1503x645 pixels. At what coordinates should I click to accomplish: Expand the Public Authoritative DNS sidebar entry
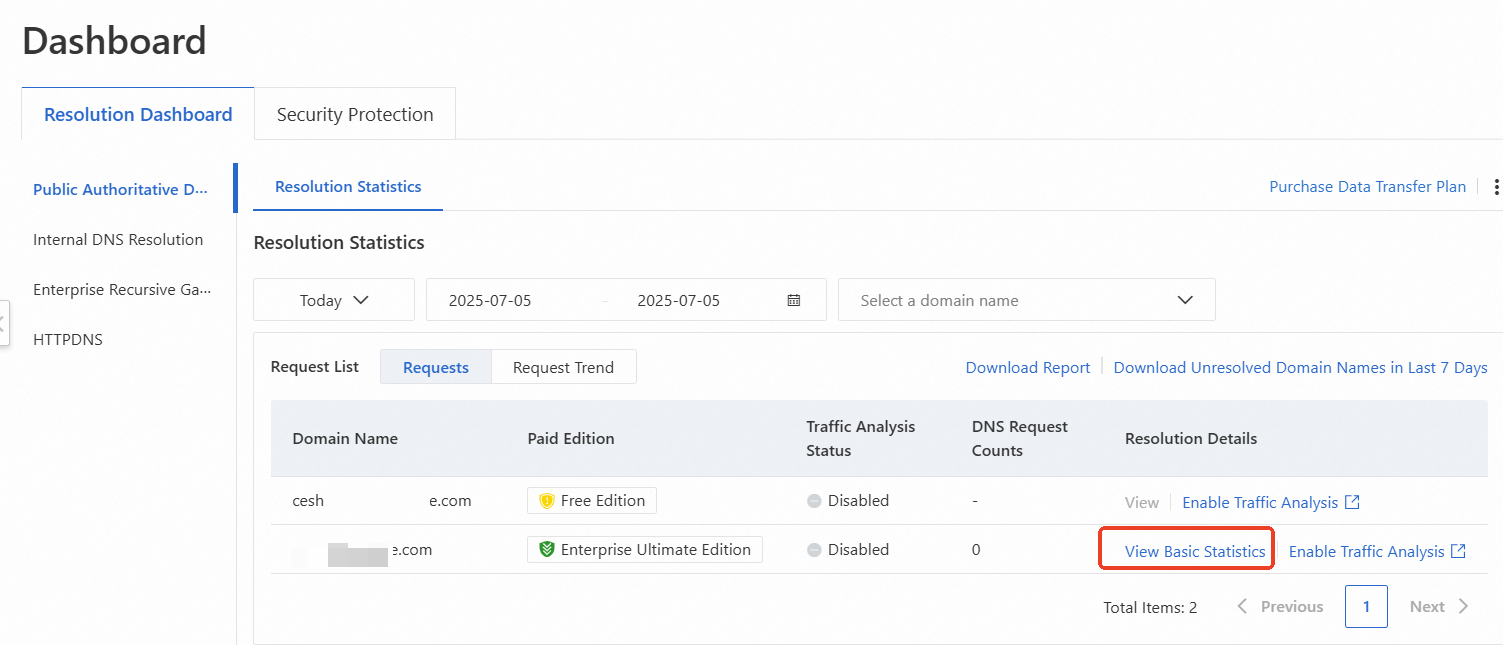tap(120, 189)
